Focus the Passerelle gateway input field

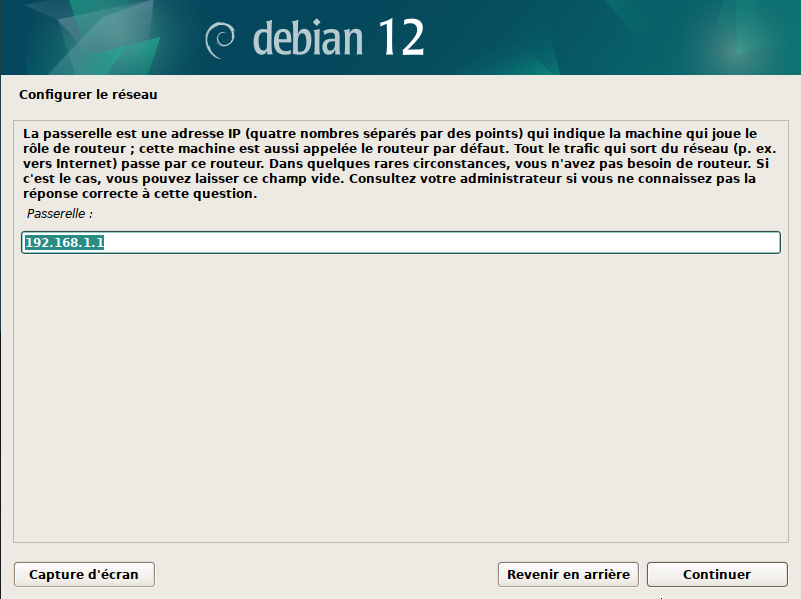click(x=400, y=242)
